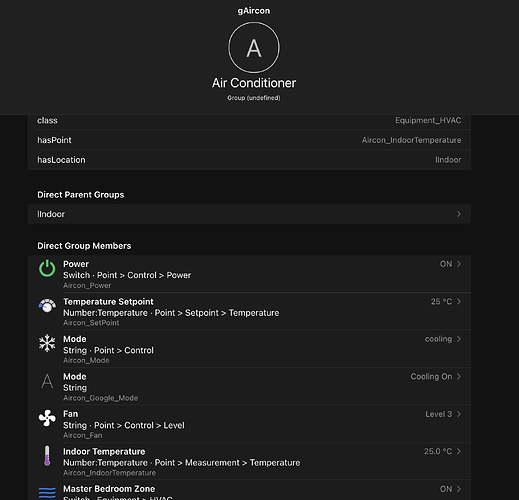Click the Aircon_IndoorTemperature hasPoint value

pyautogui.click(x=411, y=140)
